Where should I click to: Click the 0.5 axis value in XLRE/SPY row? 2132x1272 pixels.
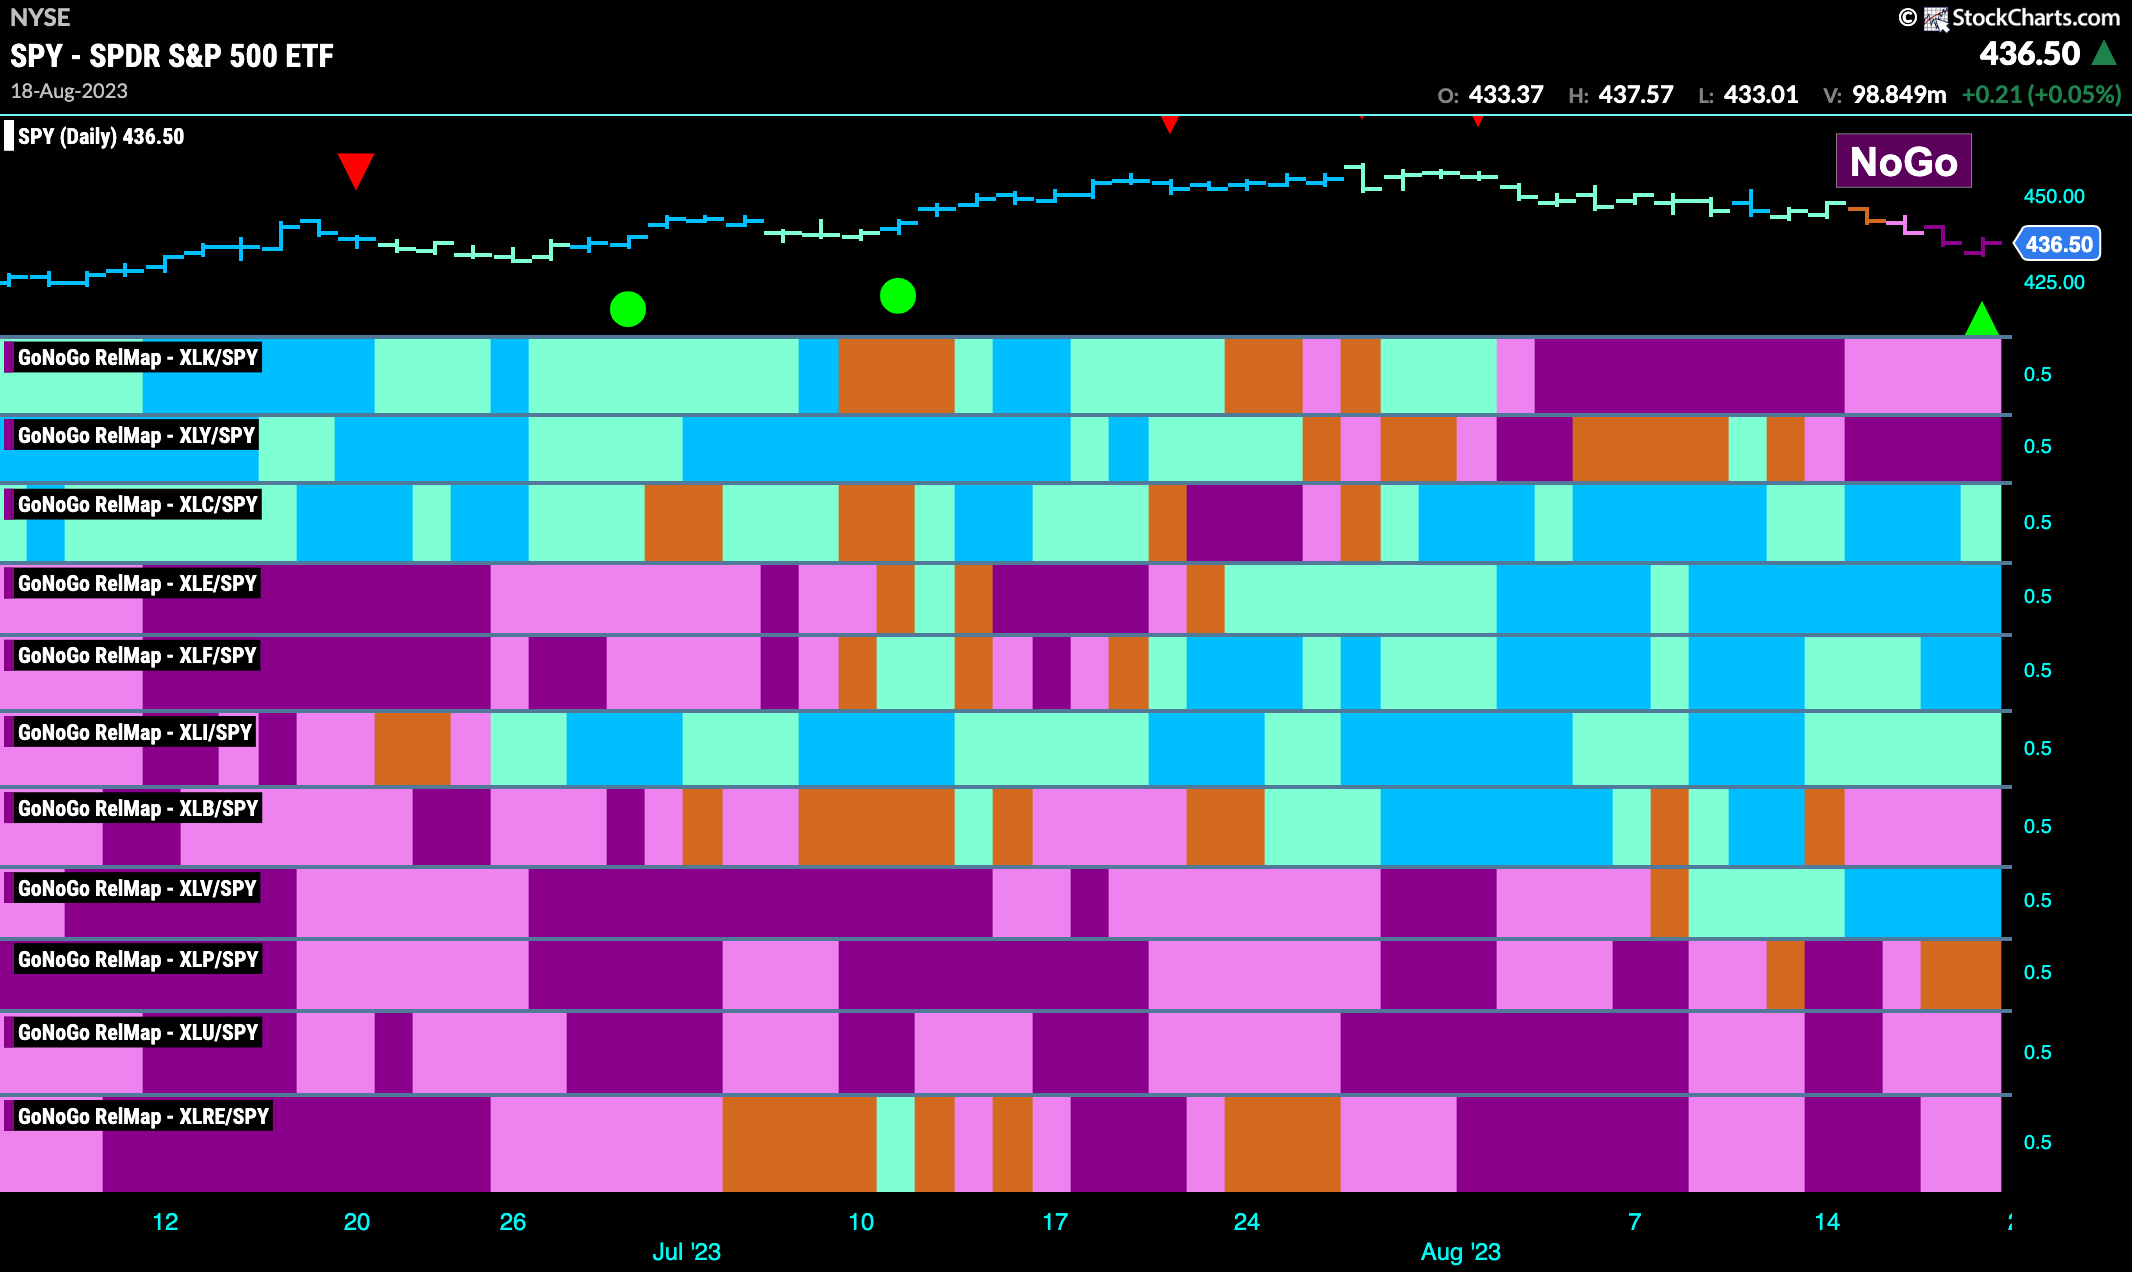(2037, 1142)
